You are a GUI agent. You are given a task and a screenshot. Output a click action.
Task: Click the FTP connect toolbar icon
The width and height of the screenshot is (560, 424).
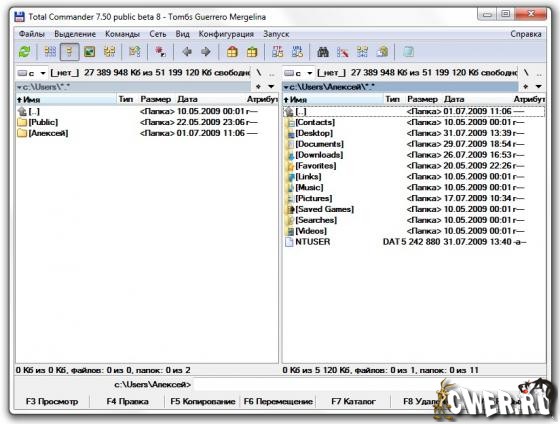coord(278,52)
